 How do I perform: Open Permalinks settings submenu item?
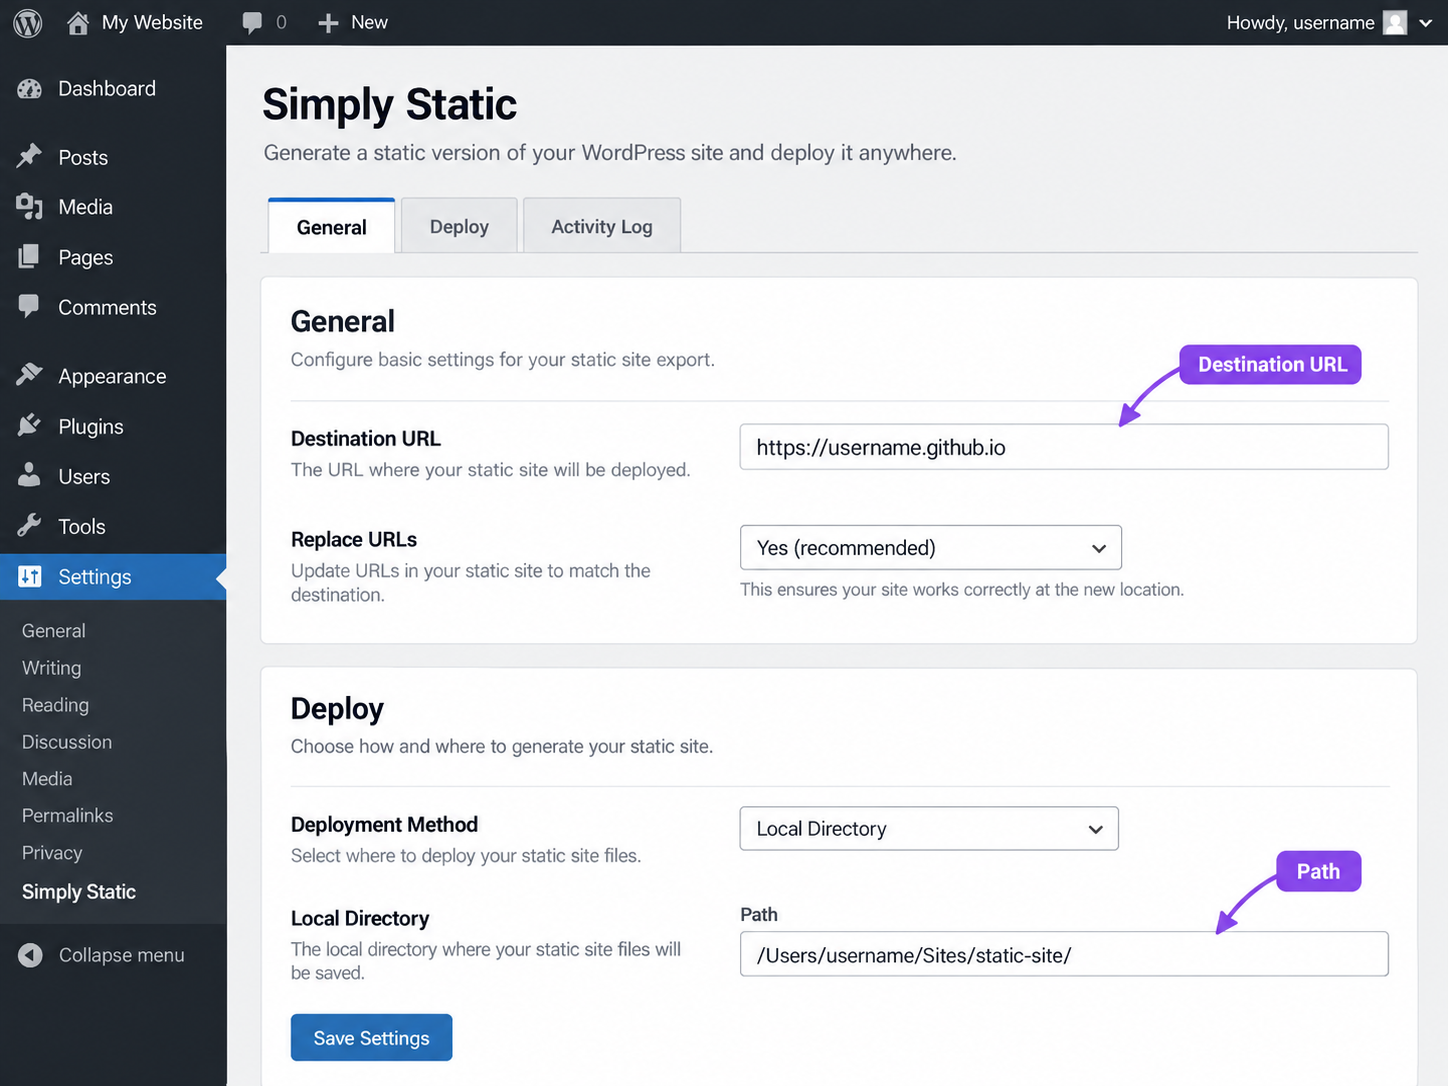point(68,815)
